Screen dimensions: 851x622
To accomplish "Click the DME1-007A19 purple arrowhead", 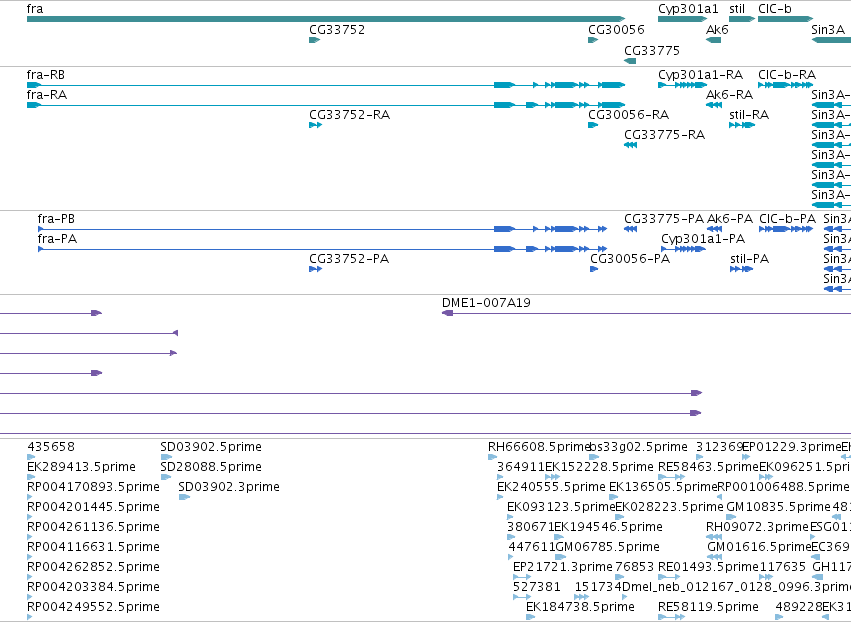I will [x=448, y=313].
